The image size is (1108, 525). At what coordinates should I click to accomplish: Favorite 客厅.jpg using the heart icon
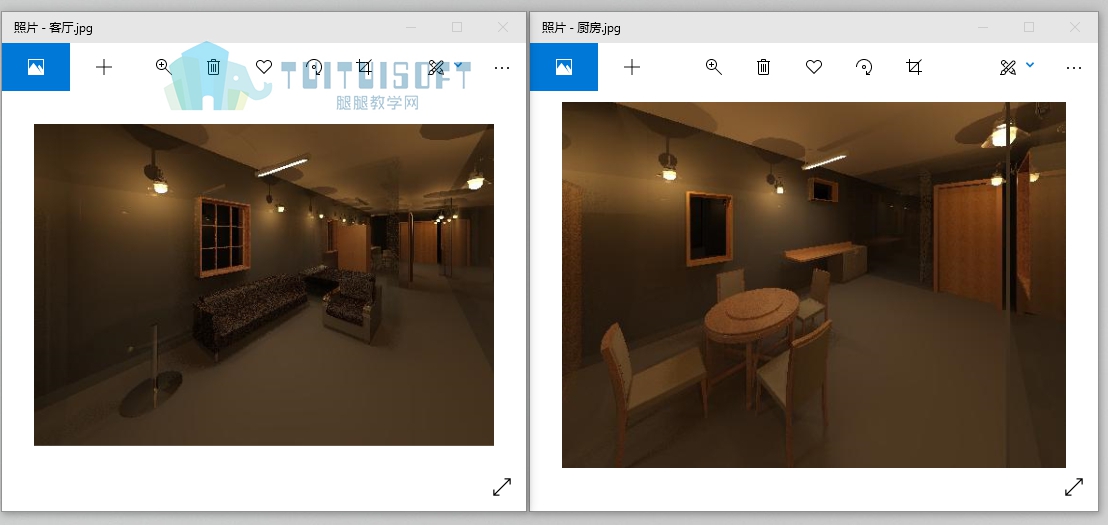point(264,67)
